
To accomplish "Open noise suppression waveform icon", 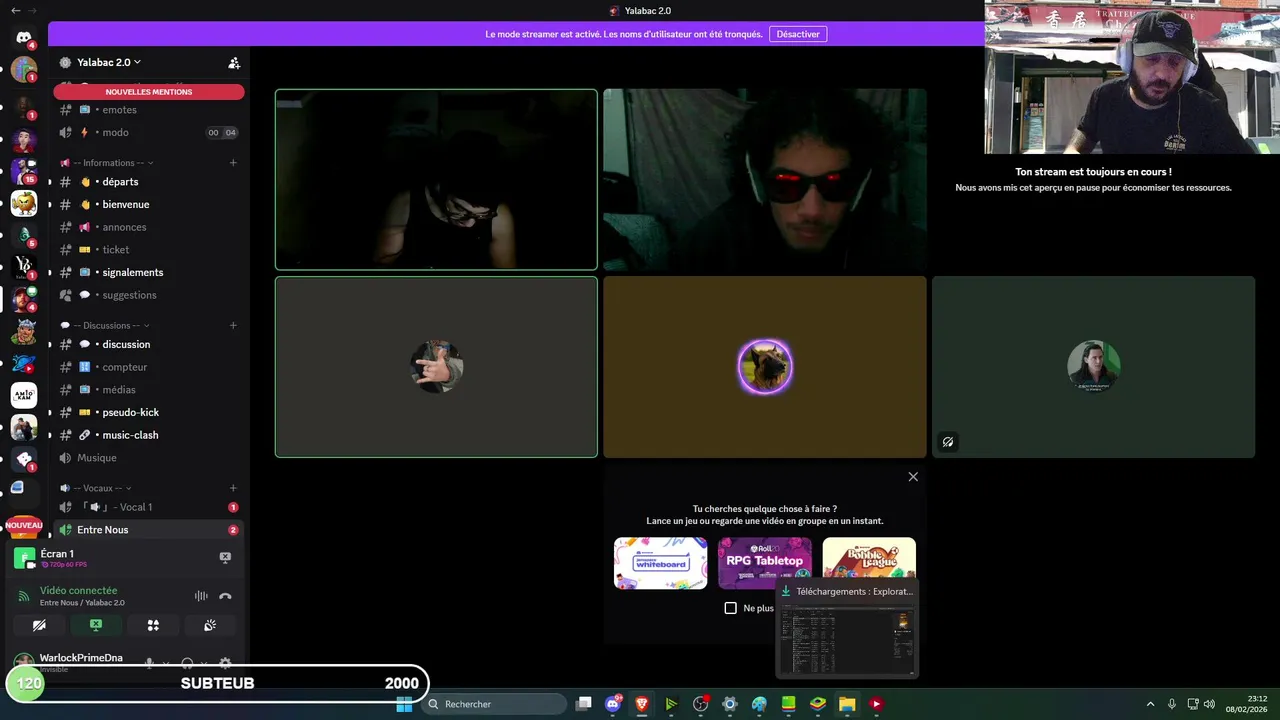I will [201, 596].
